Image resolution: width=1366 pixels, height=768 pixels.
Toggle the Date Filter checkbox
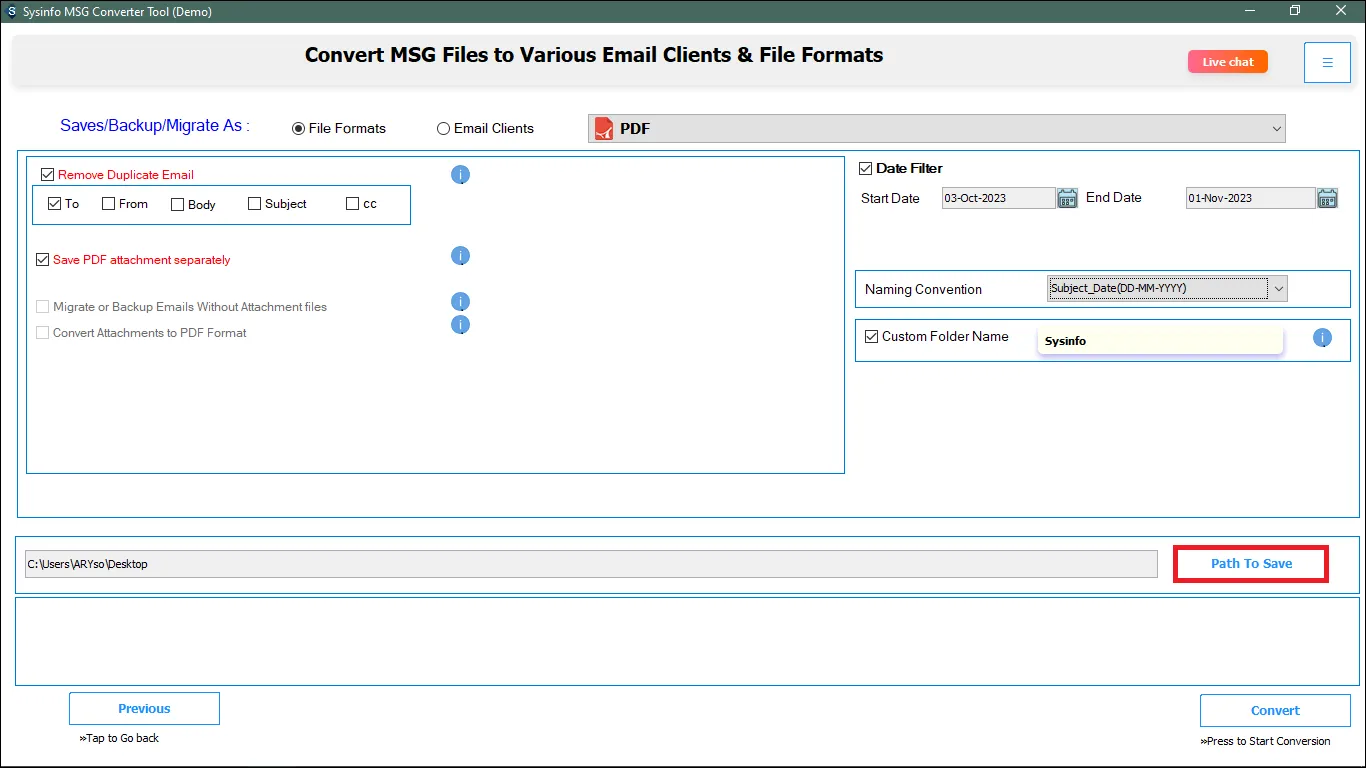pos(866,169)
